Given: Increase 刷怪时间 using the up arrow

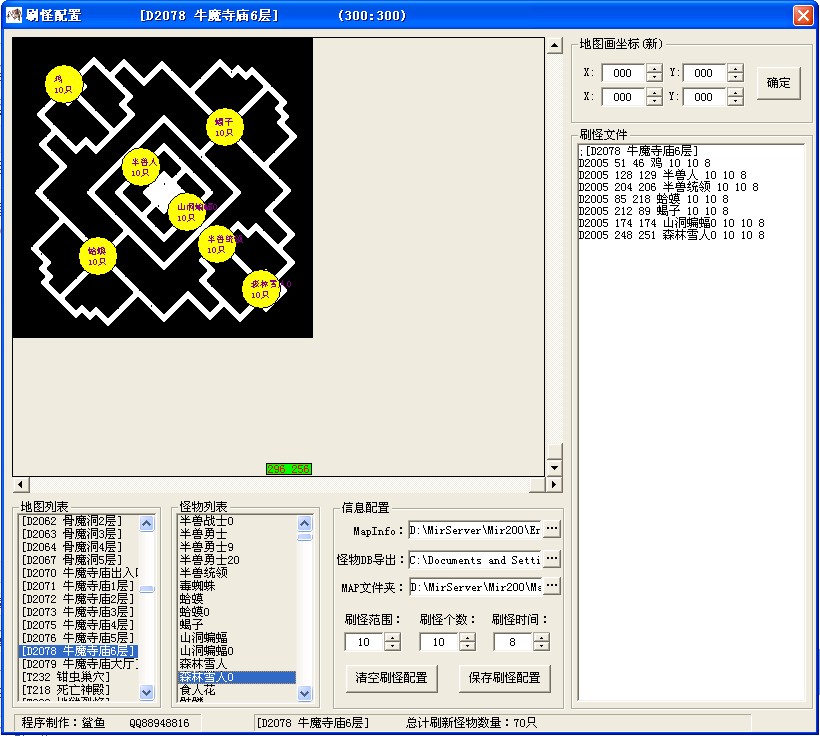Looking at the screenshot, I should tap(540, 637).
